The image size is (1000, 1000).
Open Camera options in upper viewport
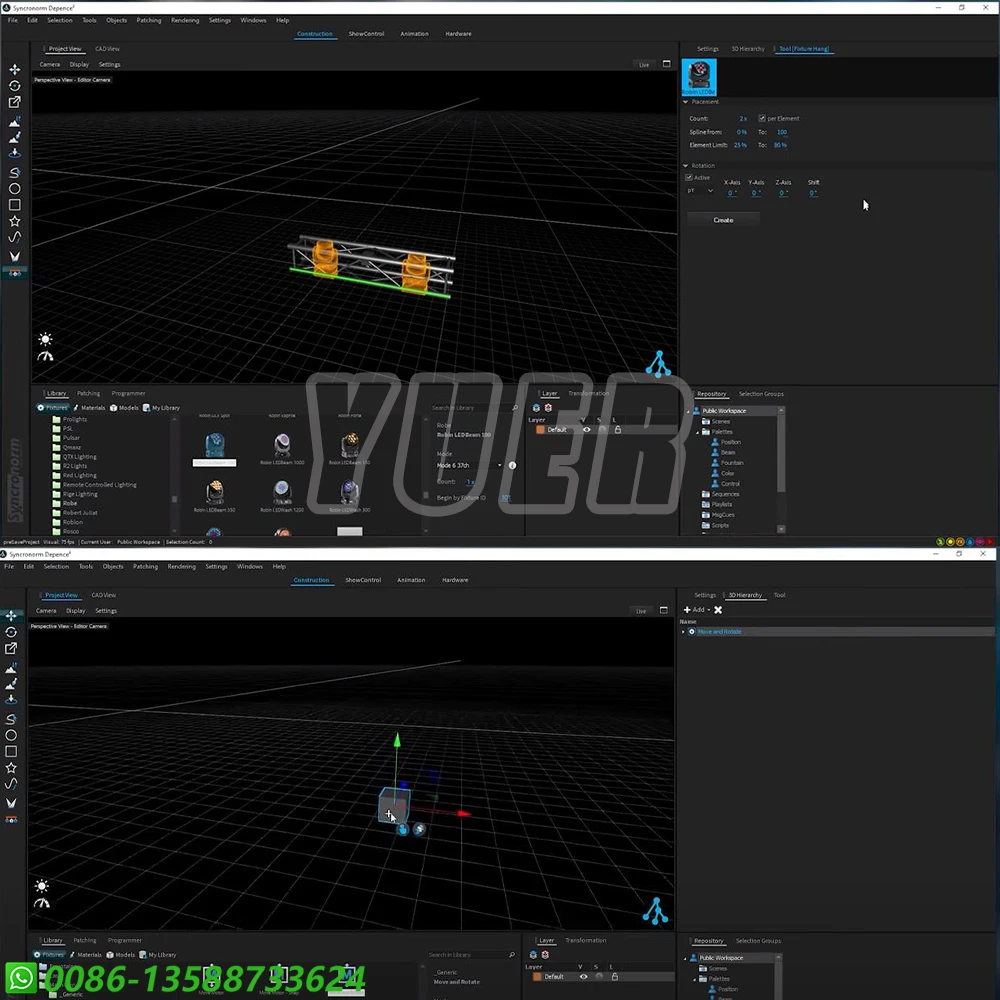50,64
